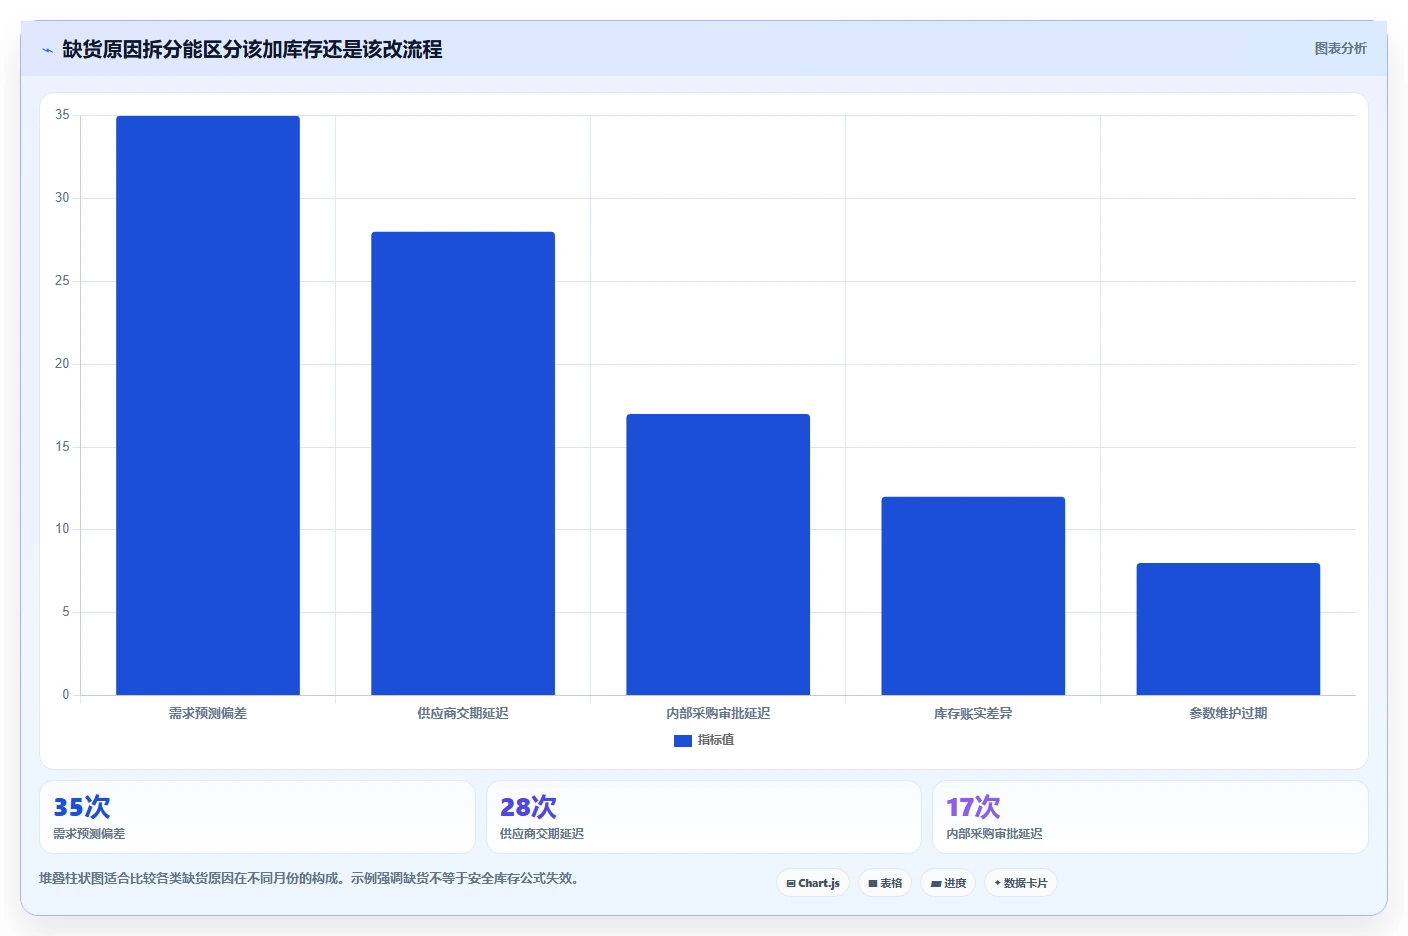Click the x-axis label 供应商交期延迟
1408x936 pixels.
(463, 713)
